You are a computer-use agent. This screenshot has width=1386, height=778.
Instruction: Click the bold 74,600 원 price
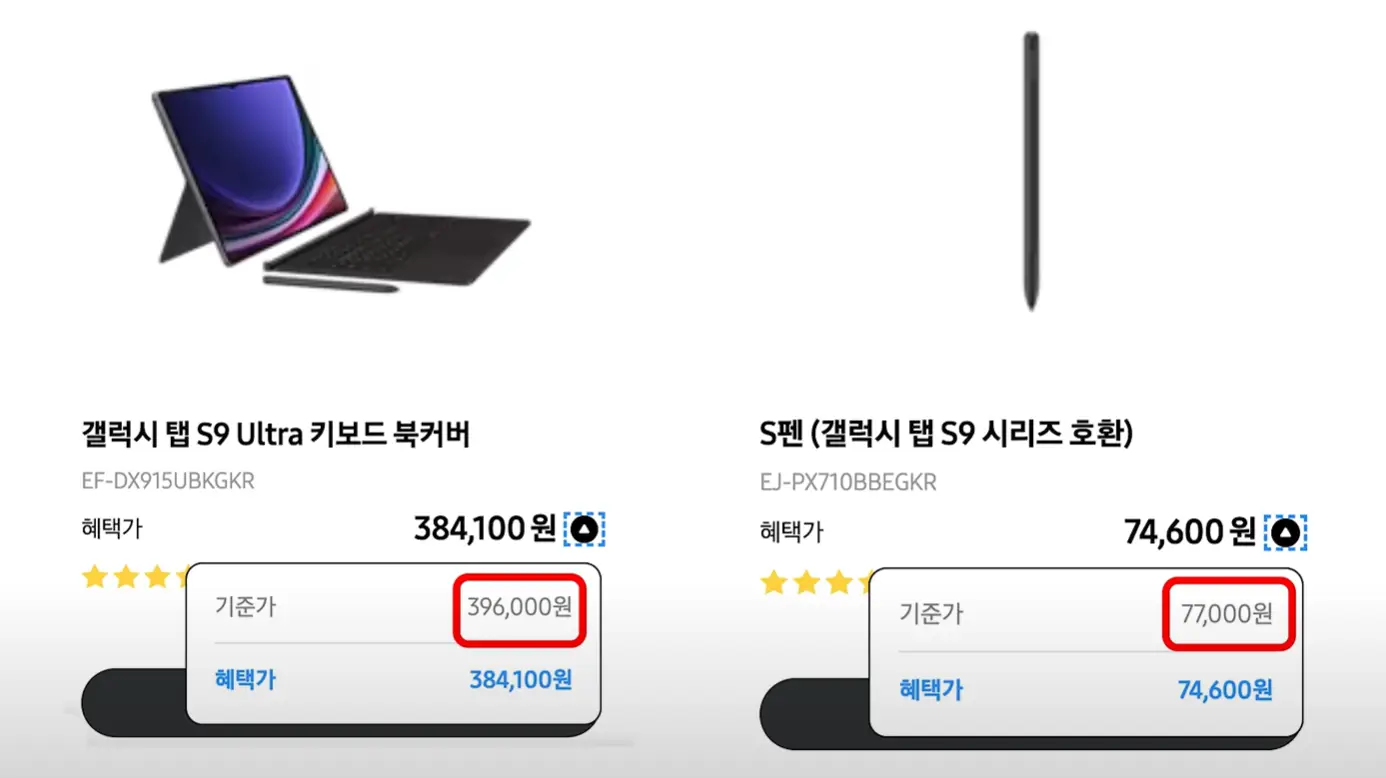1190,531
